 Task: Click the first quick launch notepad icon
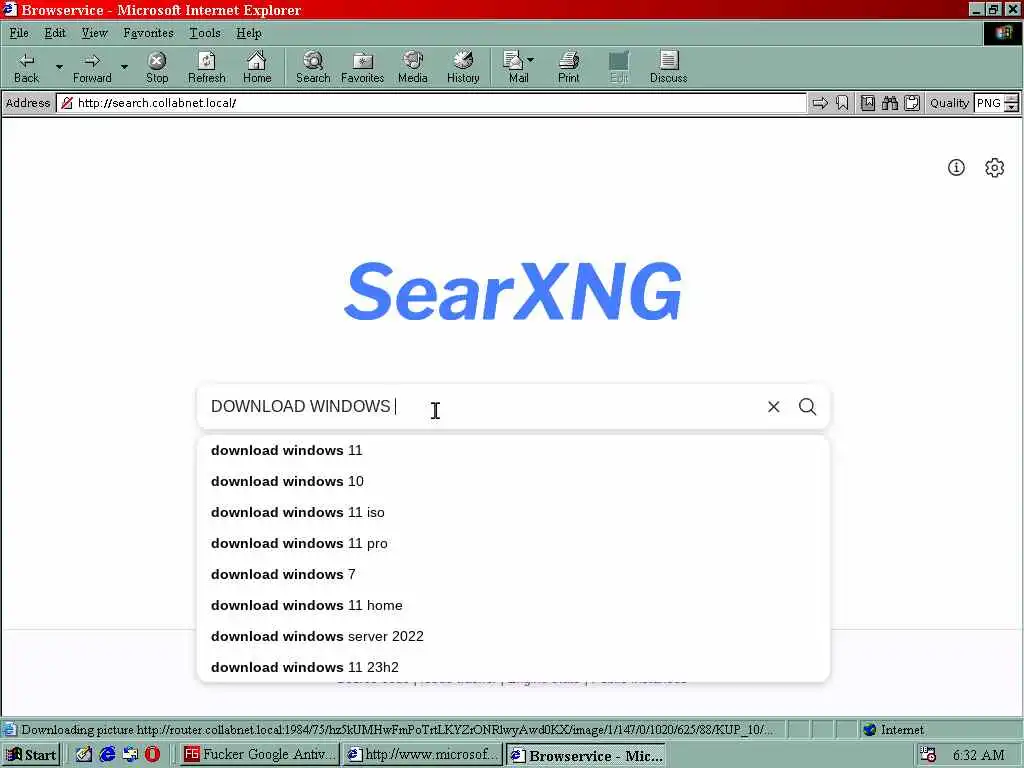click(x=84, y=754)
